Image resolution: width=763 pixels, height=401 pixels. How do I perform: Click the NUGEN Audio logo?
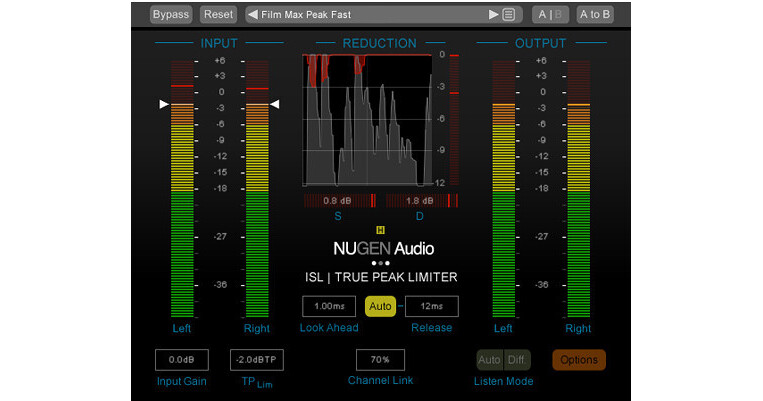(x=383, y=249)
